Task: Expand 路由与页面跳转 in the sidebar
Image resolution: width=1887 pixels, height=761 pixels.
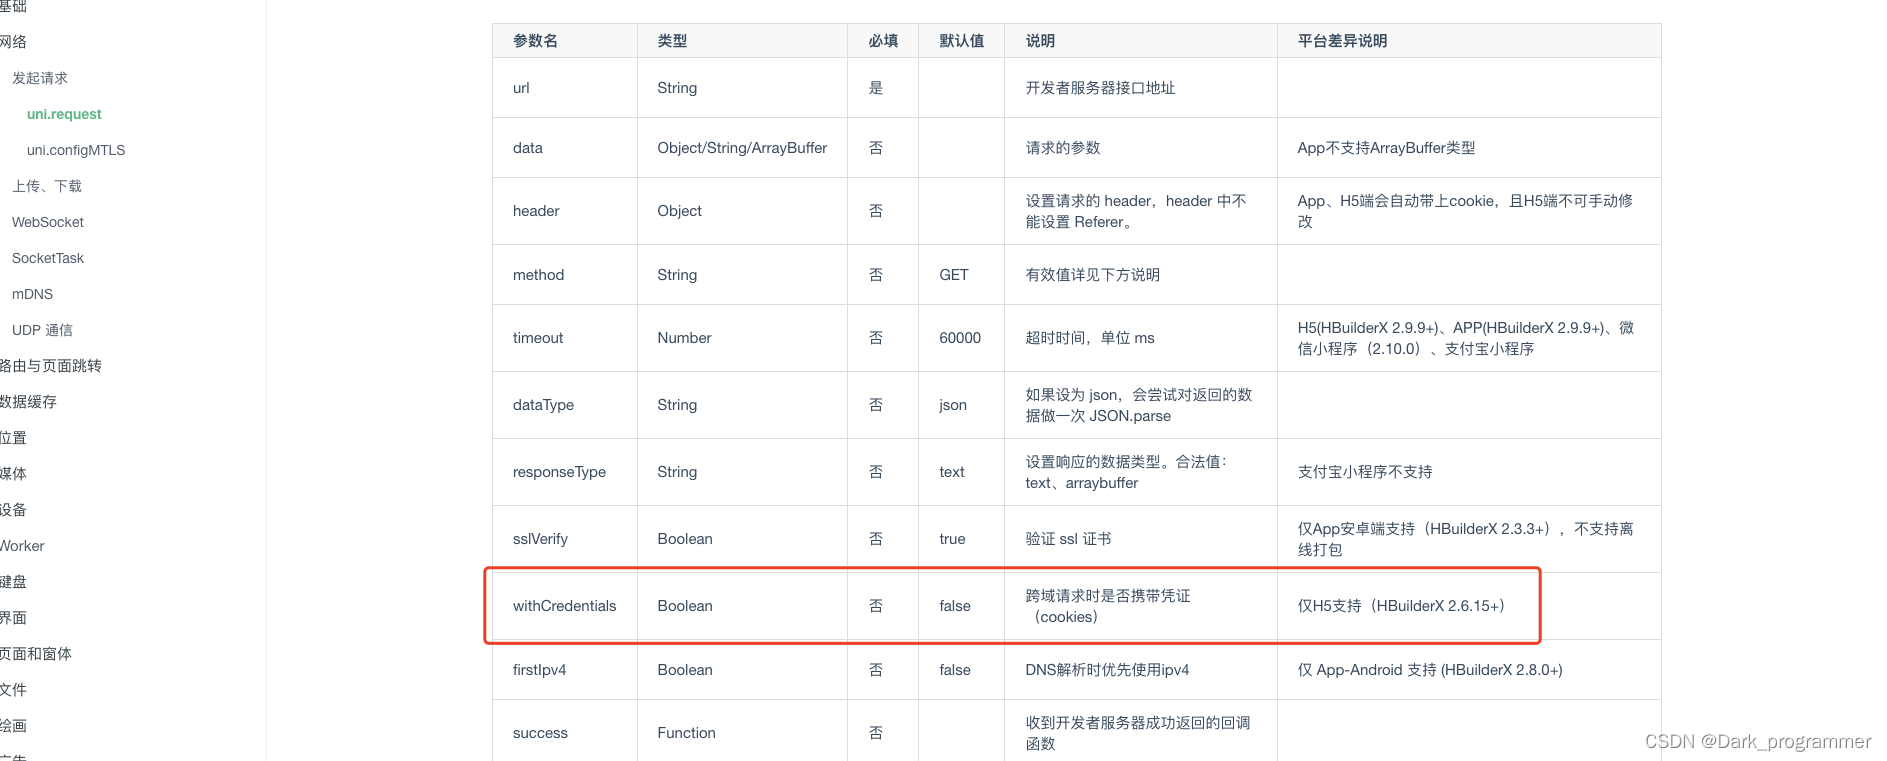Action: coord(51,366)
